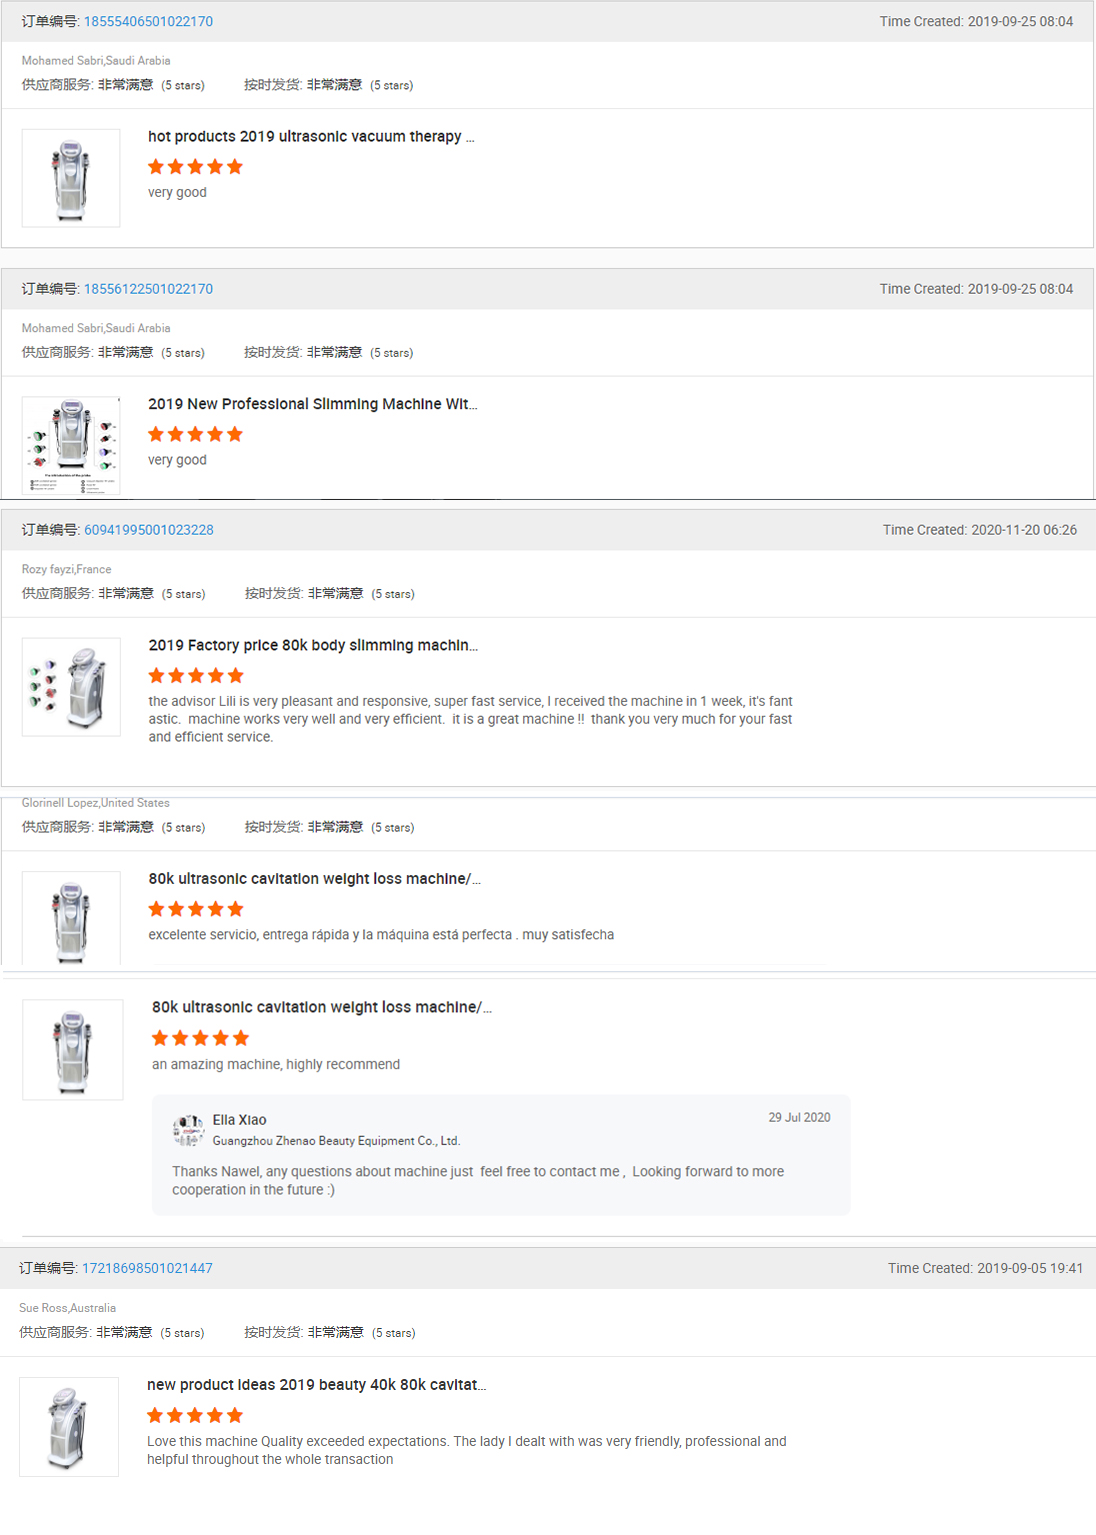Click star rating under 2019 Factory price 80k title
Viewport: 1096px width, 1535px height.
196,676
